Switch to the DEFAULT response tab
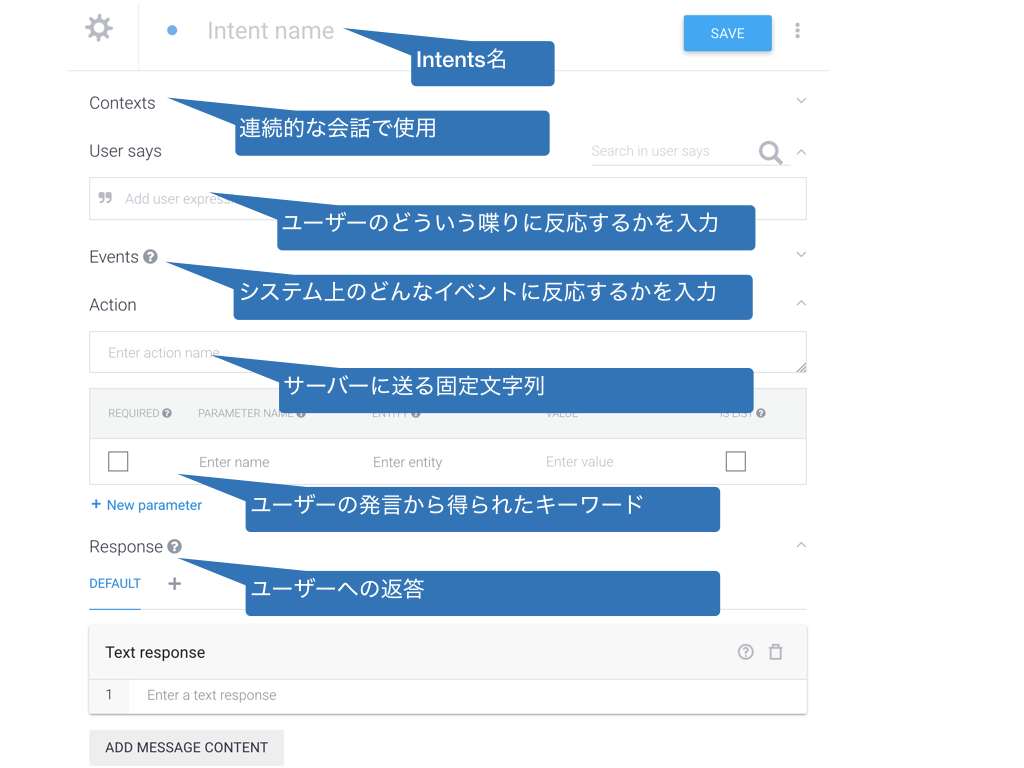Image resolution: width=1024 pixels, height=768 pixels. pyautogui.click(x=114, y=583)
